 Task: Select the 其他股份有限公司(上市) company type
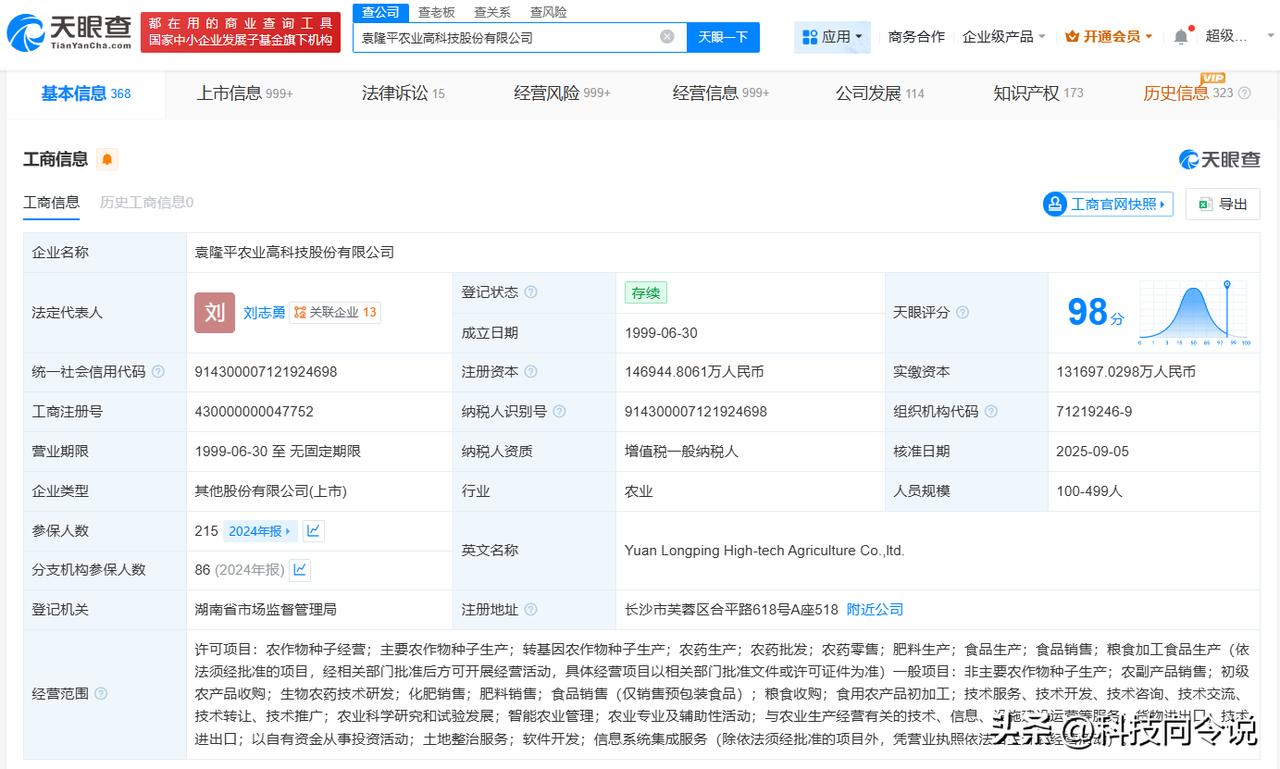(271, 491)
